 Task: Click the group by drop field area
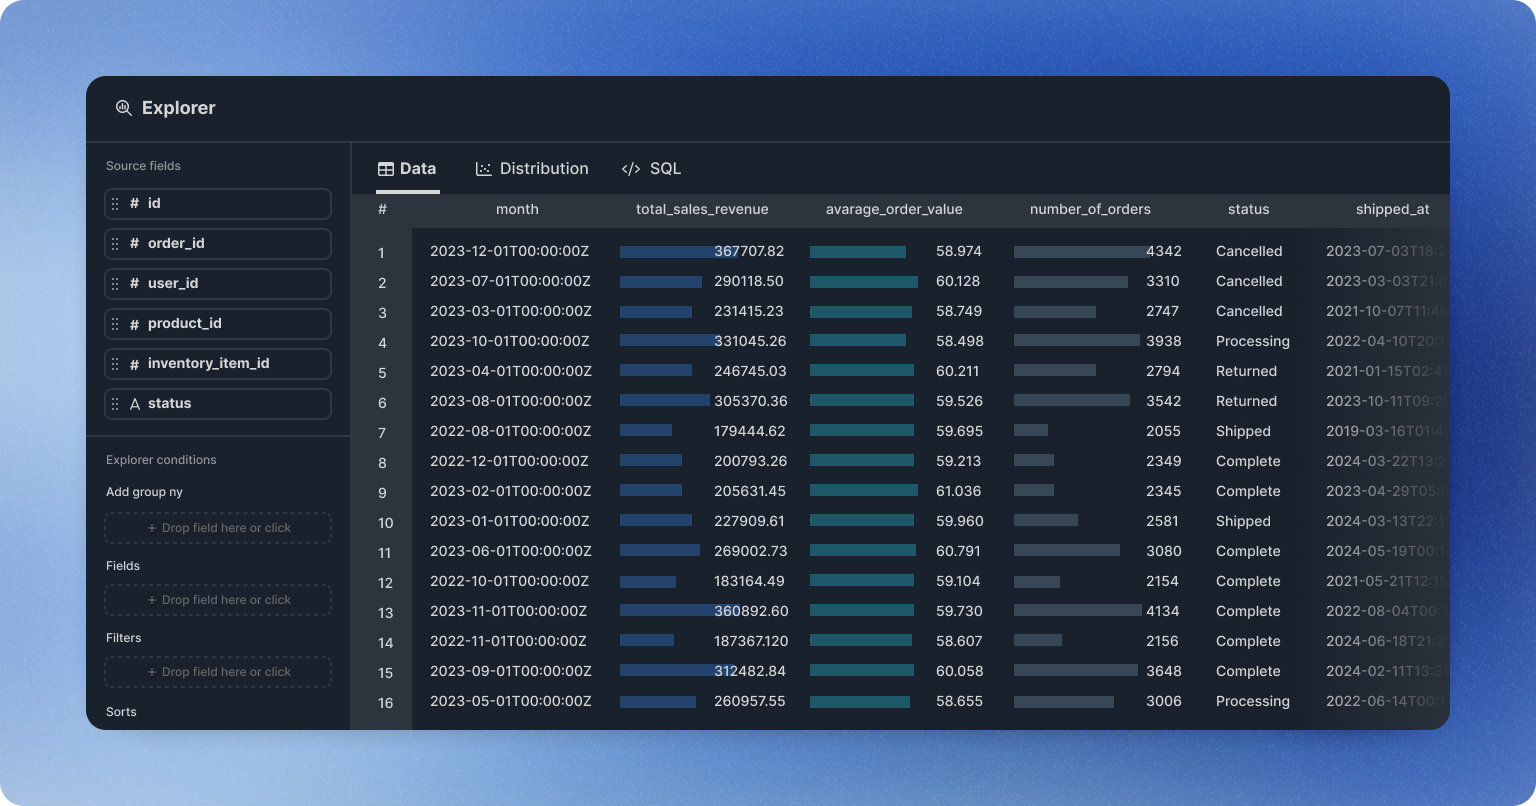(218, 528)
